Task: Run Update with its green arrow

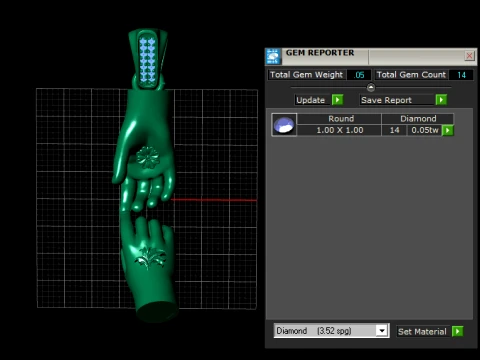Action: [x=338, y=100]
